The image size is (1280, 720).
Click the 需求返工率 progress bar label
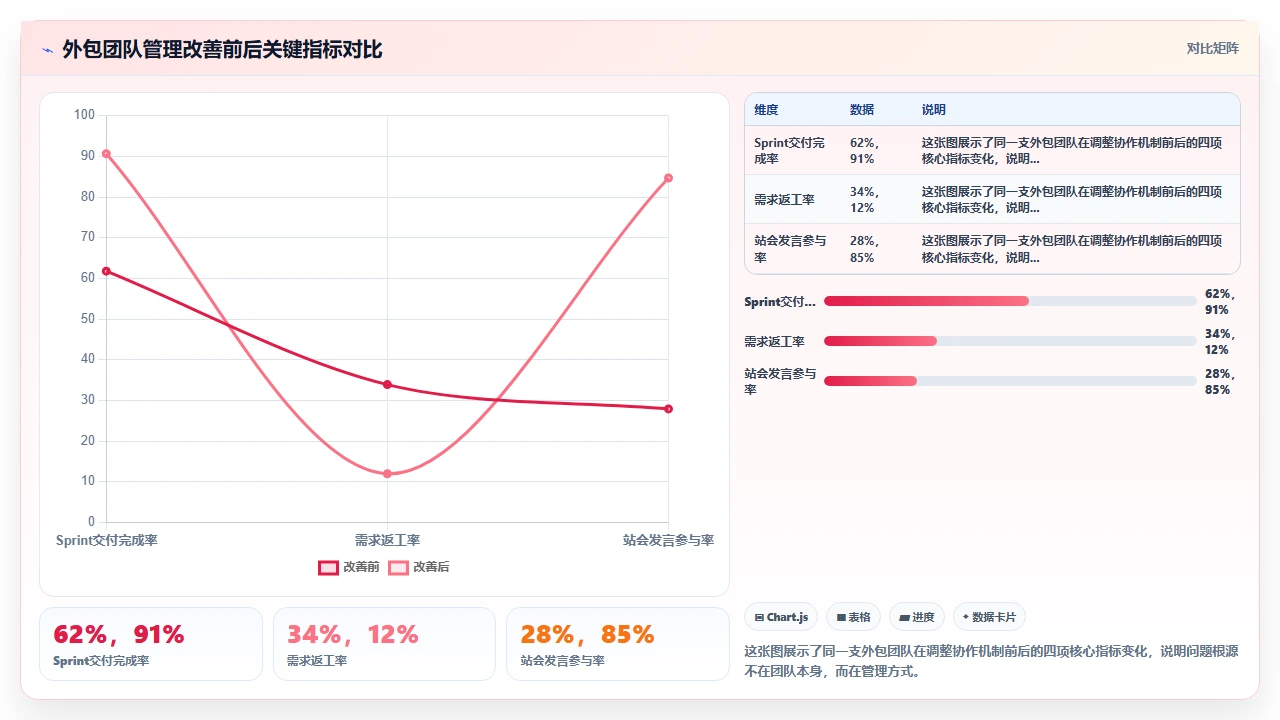click(774, 341)
